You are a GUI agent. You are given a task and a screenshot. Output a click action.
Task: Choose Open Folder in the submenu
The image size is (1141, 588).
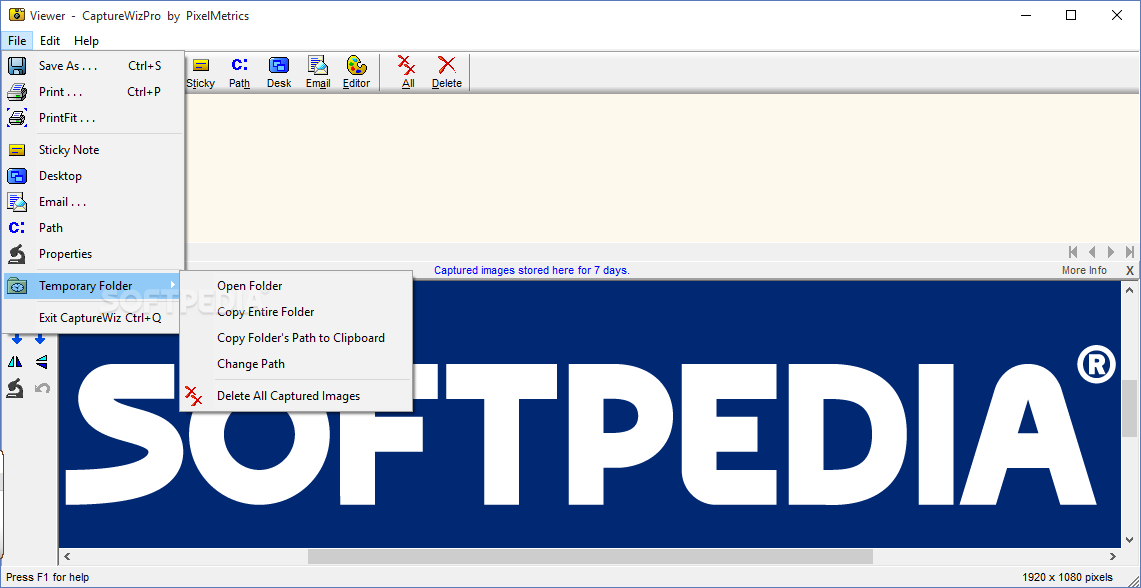(296, 286)
